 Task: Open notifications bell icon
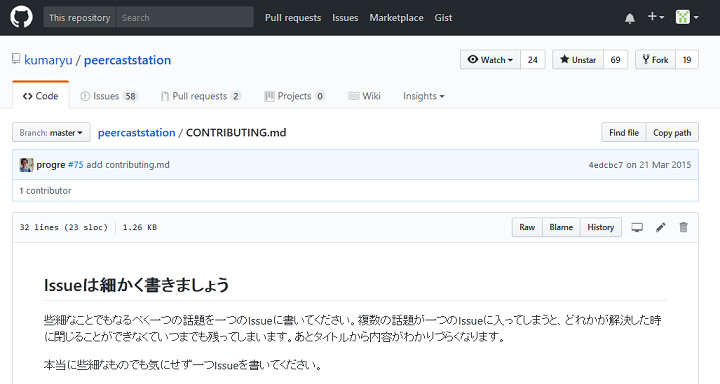(630, 18)
